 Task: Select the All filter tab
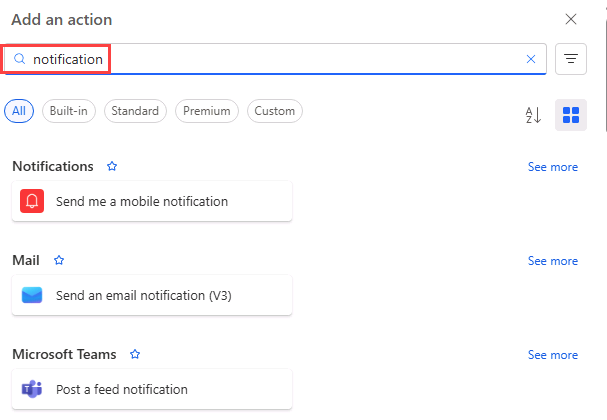pos(19,111)
